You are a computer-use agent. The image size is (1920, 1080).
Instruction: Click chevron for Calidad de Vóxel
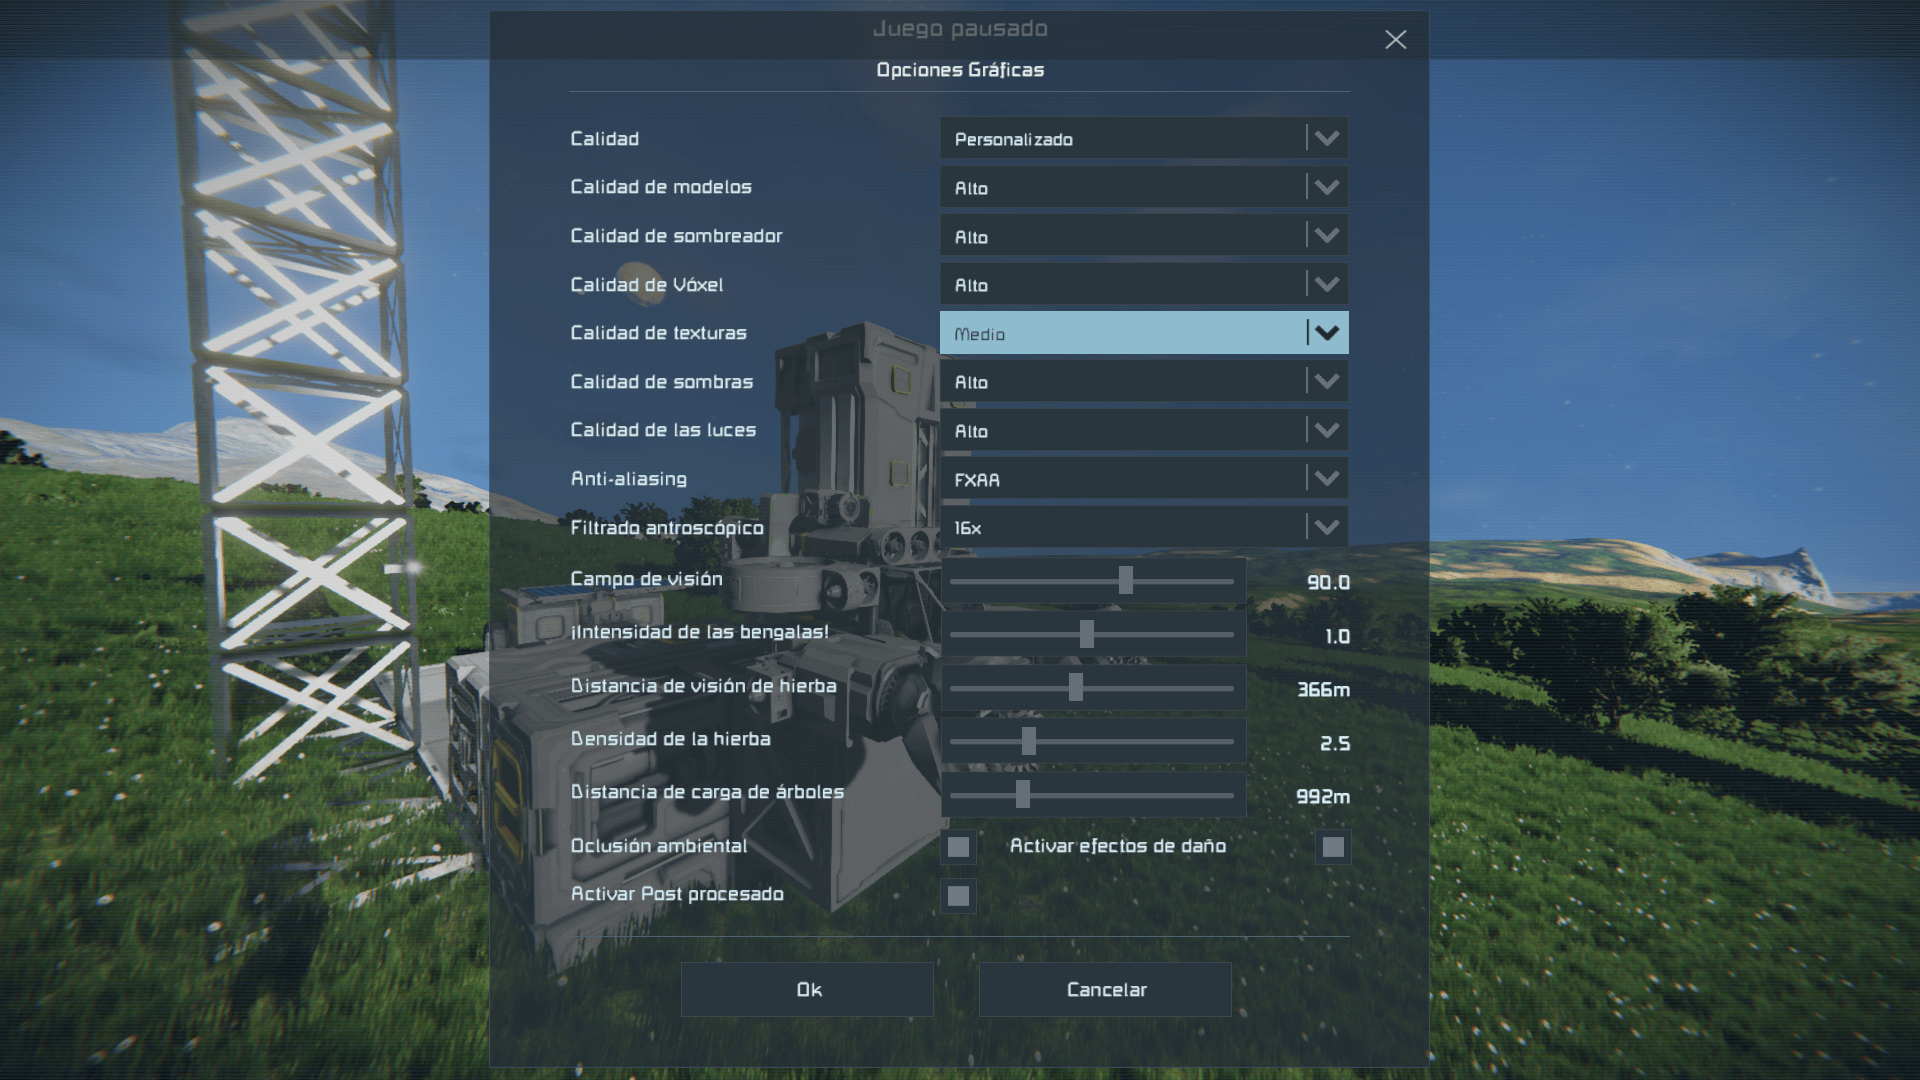pos(1326,285)
